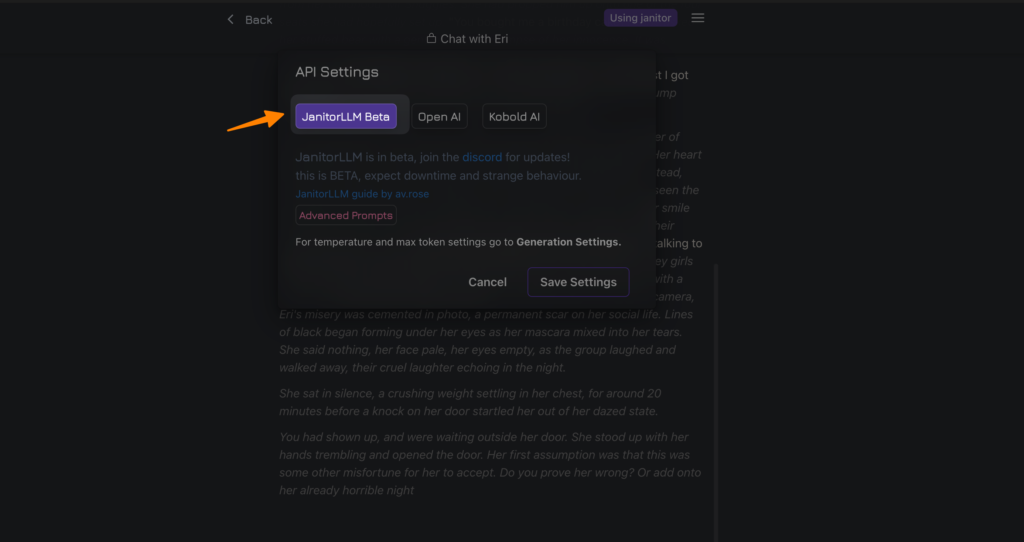Click the orange arrow pointing at JanitorLLM
This screenshot has height=542, width=1024.
coord(255,120)
